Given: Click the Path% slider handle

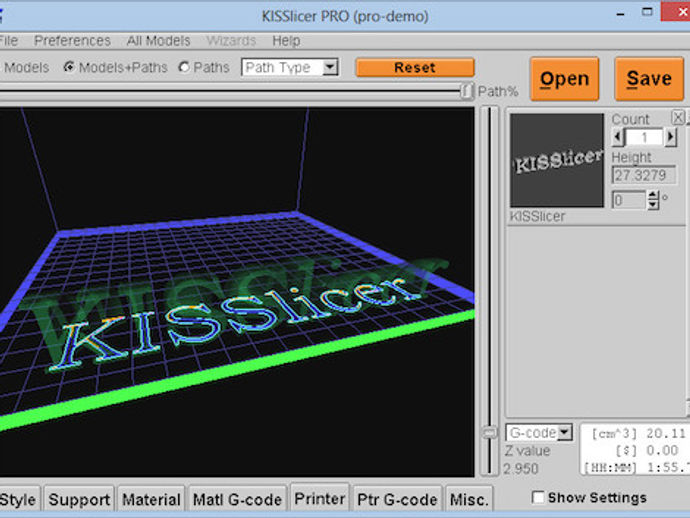Looking at the screenshot, I should 467,92.
